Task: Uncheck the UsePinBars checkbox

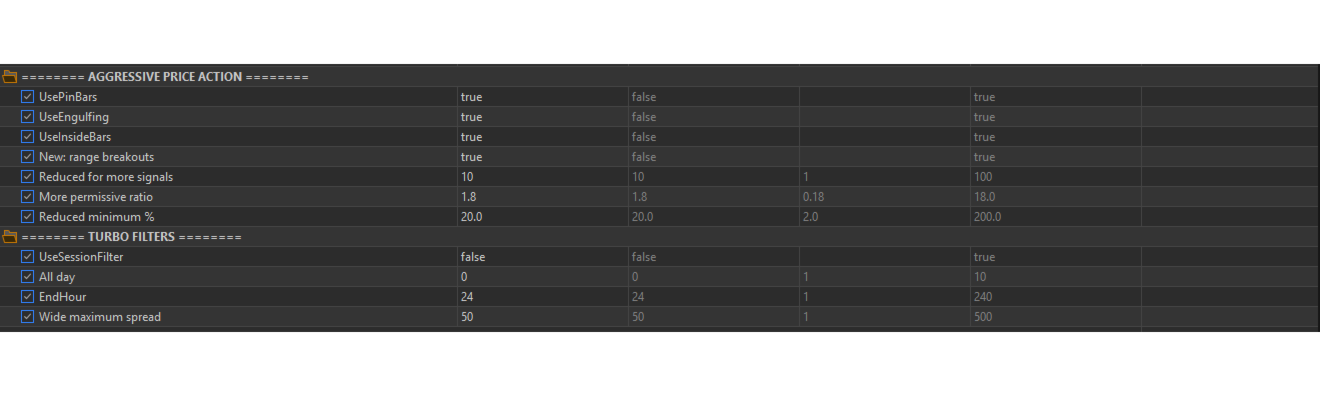Action: [27, 97]
